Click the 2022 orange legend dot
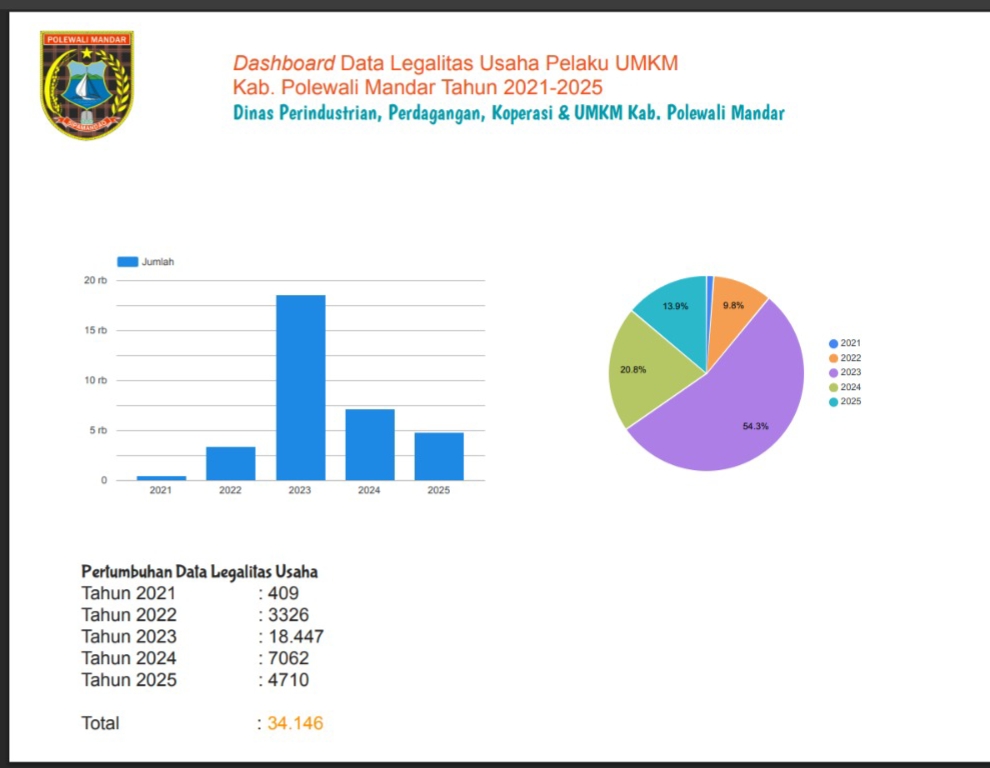This screenshot has width=990, height=768. [833, 358]
